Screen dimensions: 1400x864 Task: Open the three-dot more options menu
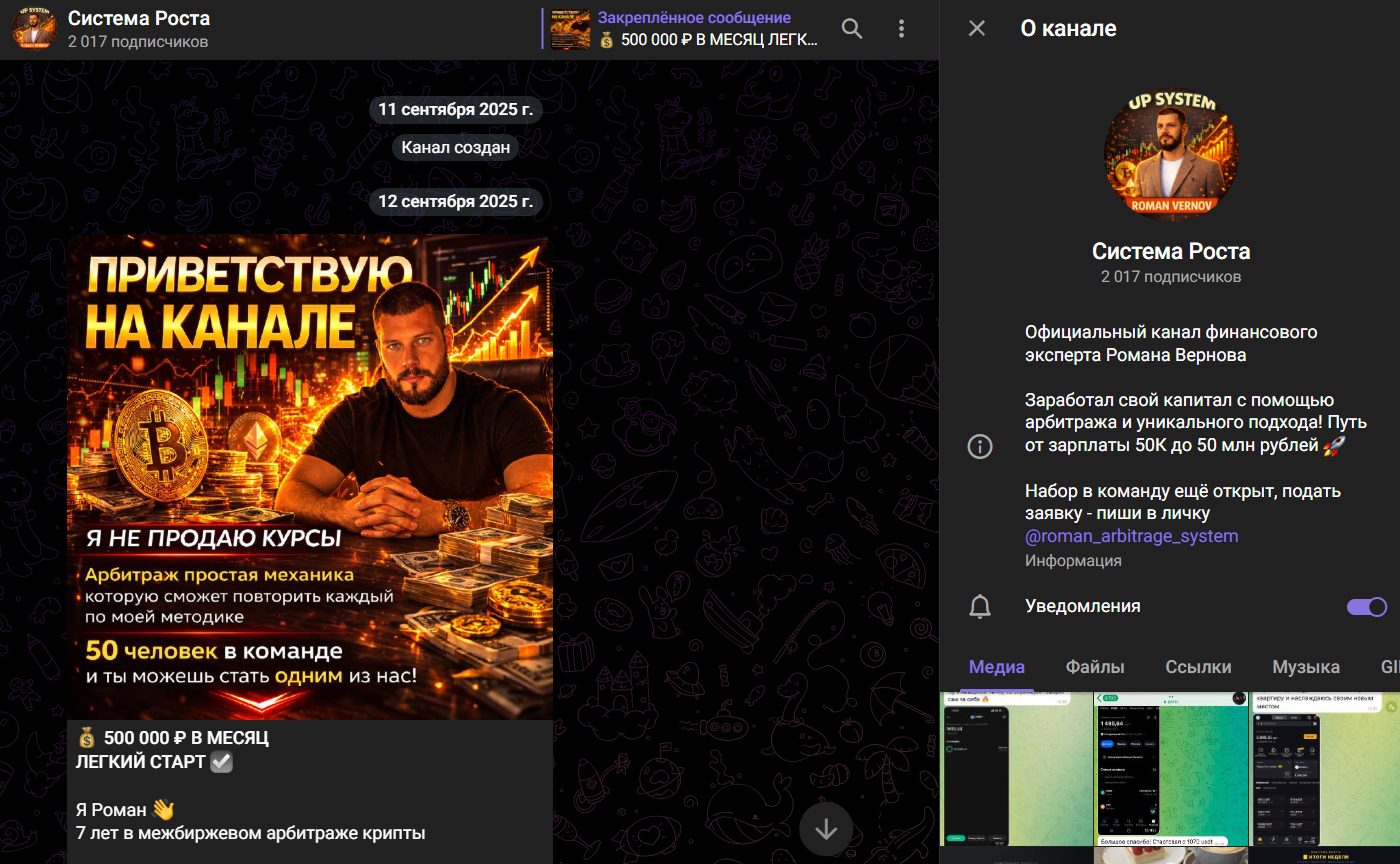[901, 29]
